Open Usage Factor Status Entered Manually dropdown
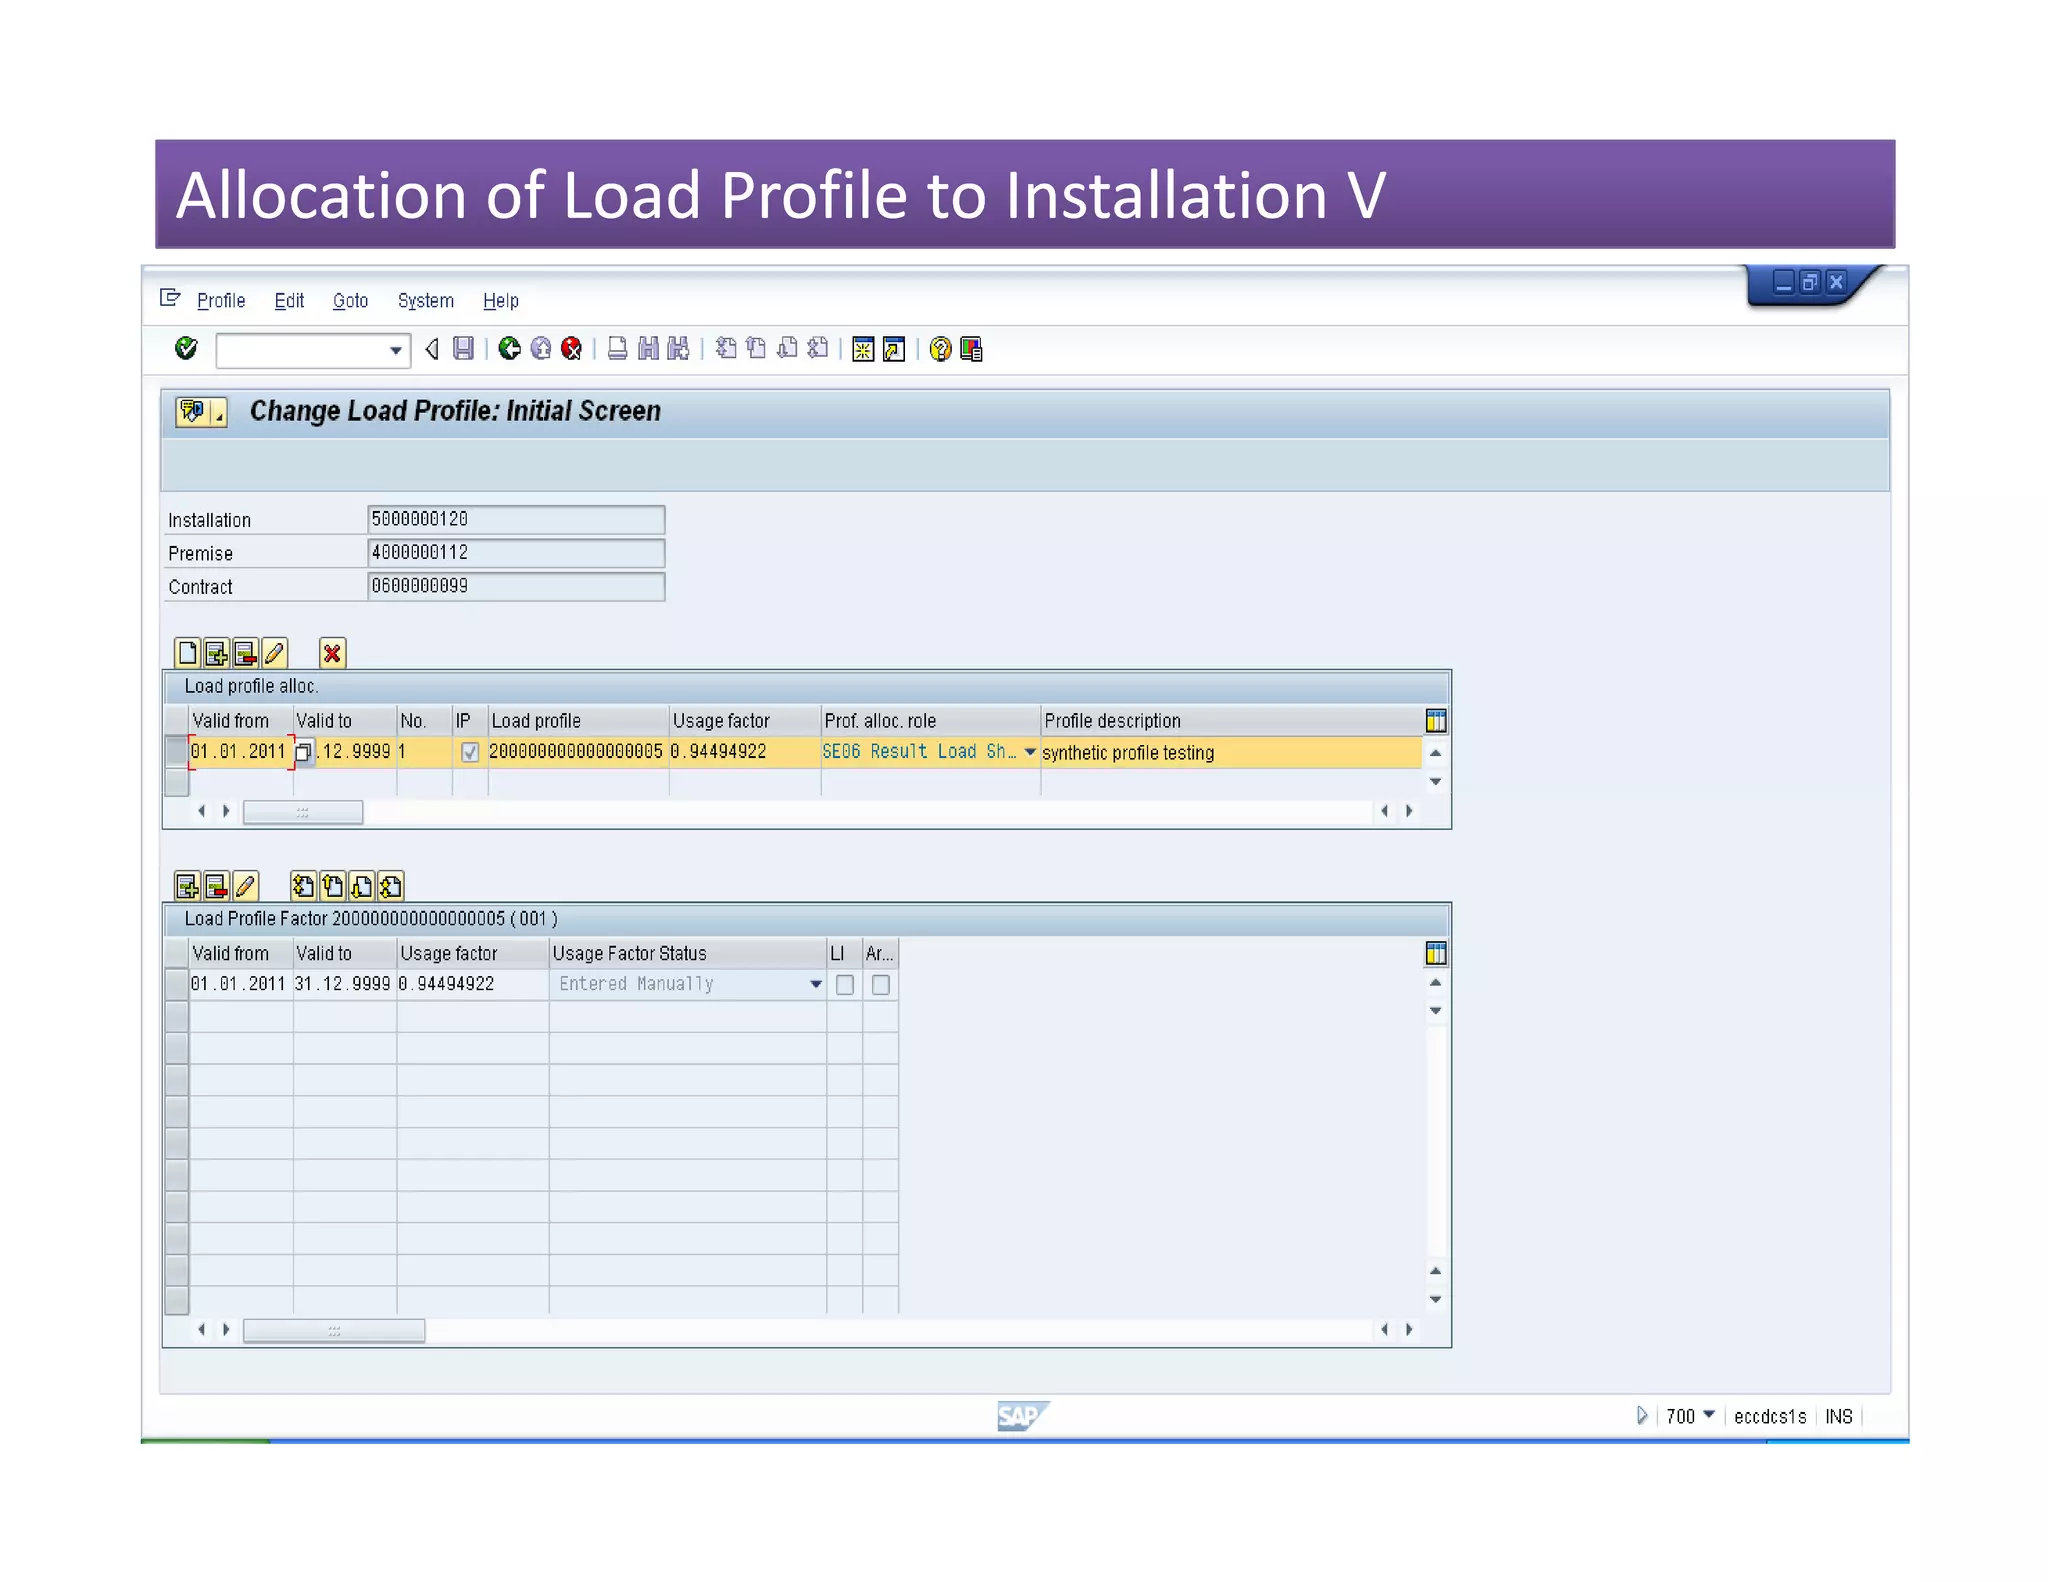 [x=816, y=984]
